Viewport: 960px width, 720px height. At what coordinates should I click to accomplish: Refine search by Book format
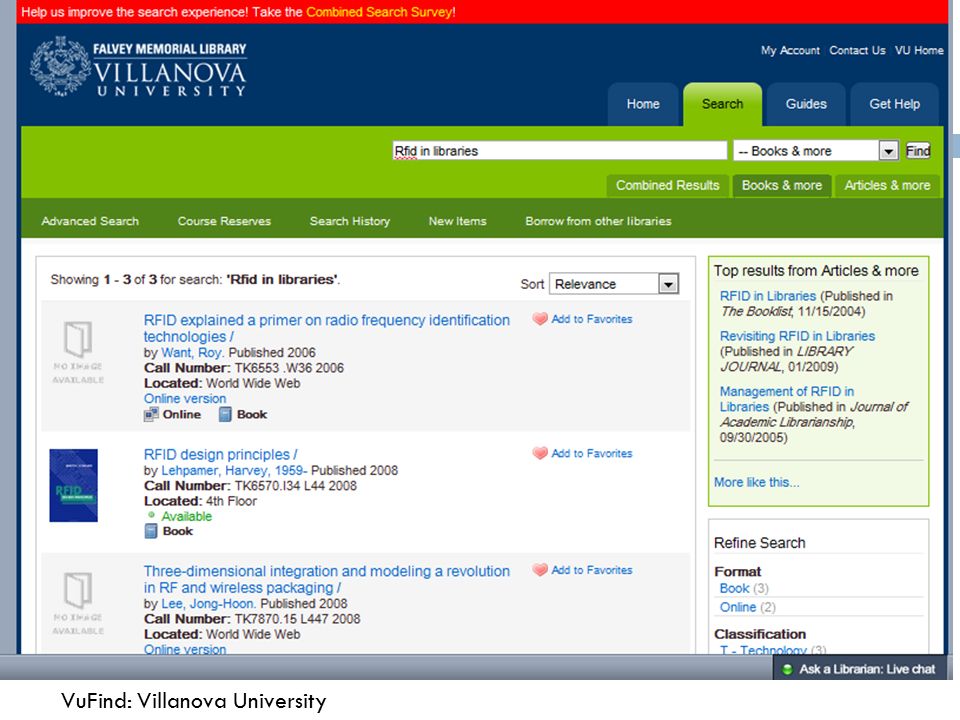point(735,588)
